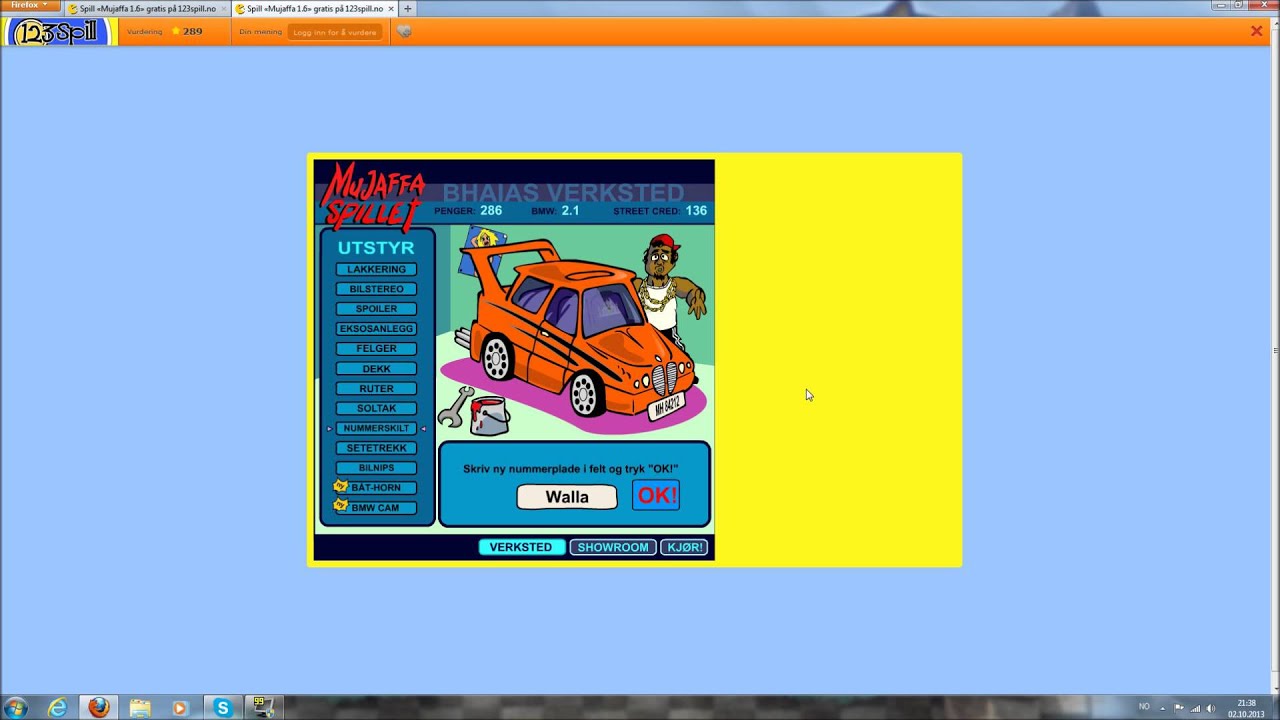This screenshot has height=720, width=1280.
Task: Click the UTSTYR panel heading
Action: [376, 247]
